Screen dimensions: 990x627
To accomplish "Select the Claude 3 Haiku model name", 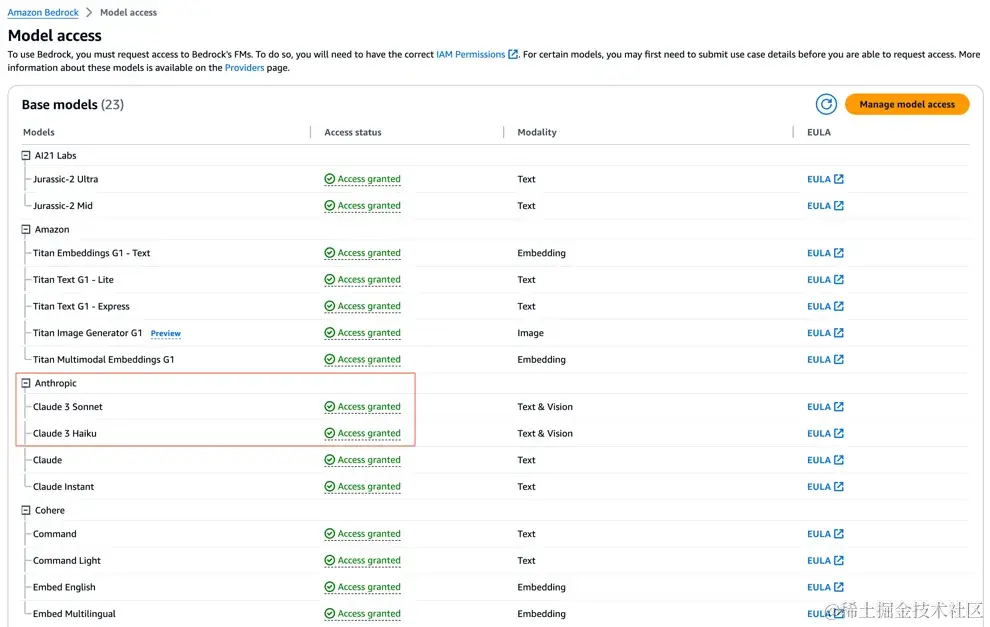I will click(x=64, y=433).
